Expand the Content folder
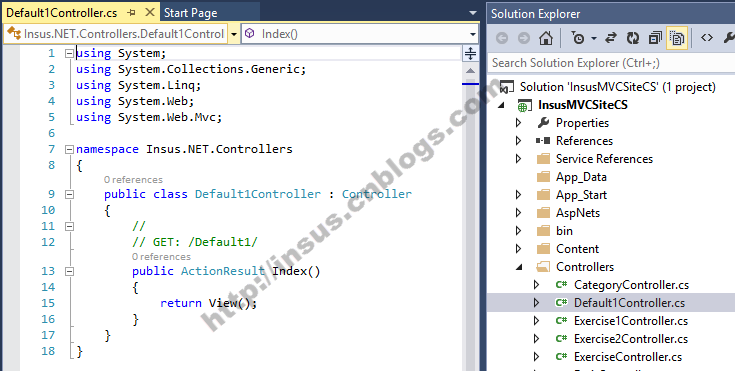Image resolution: width=735 pixels, height=371 pixels. (518, 249)
